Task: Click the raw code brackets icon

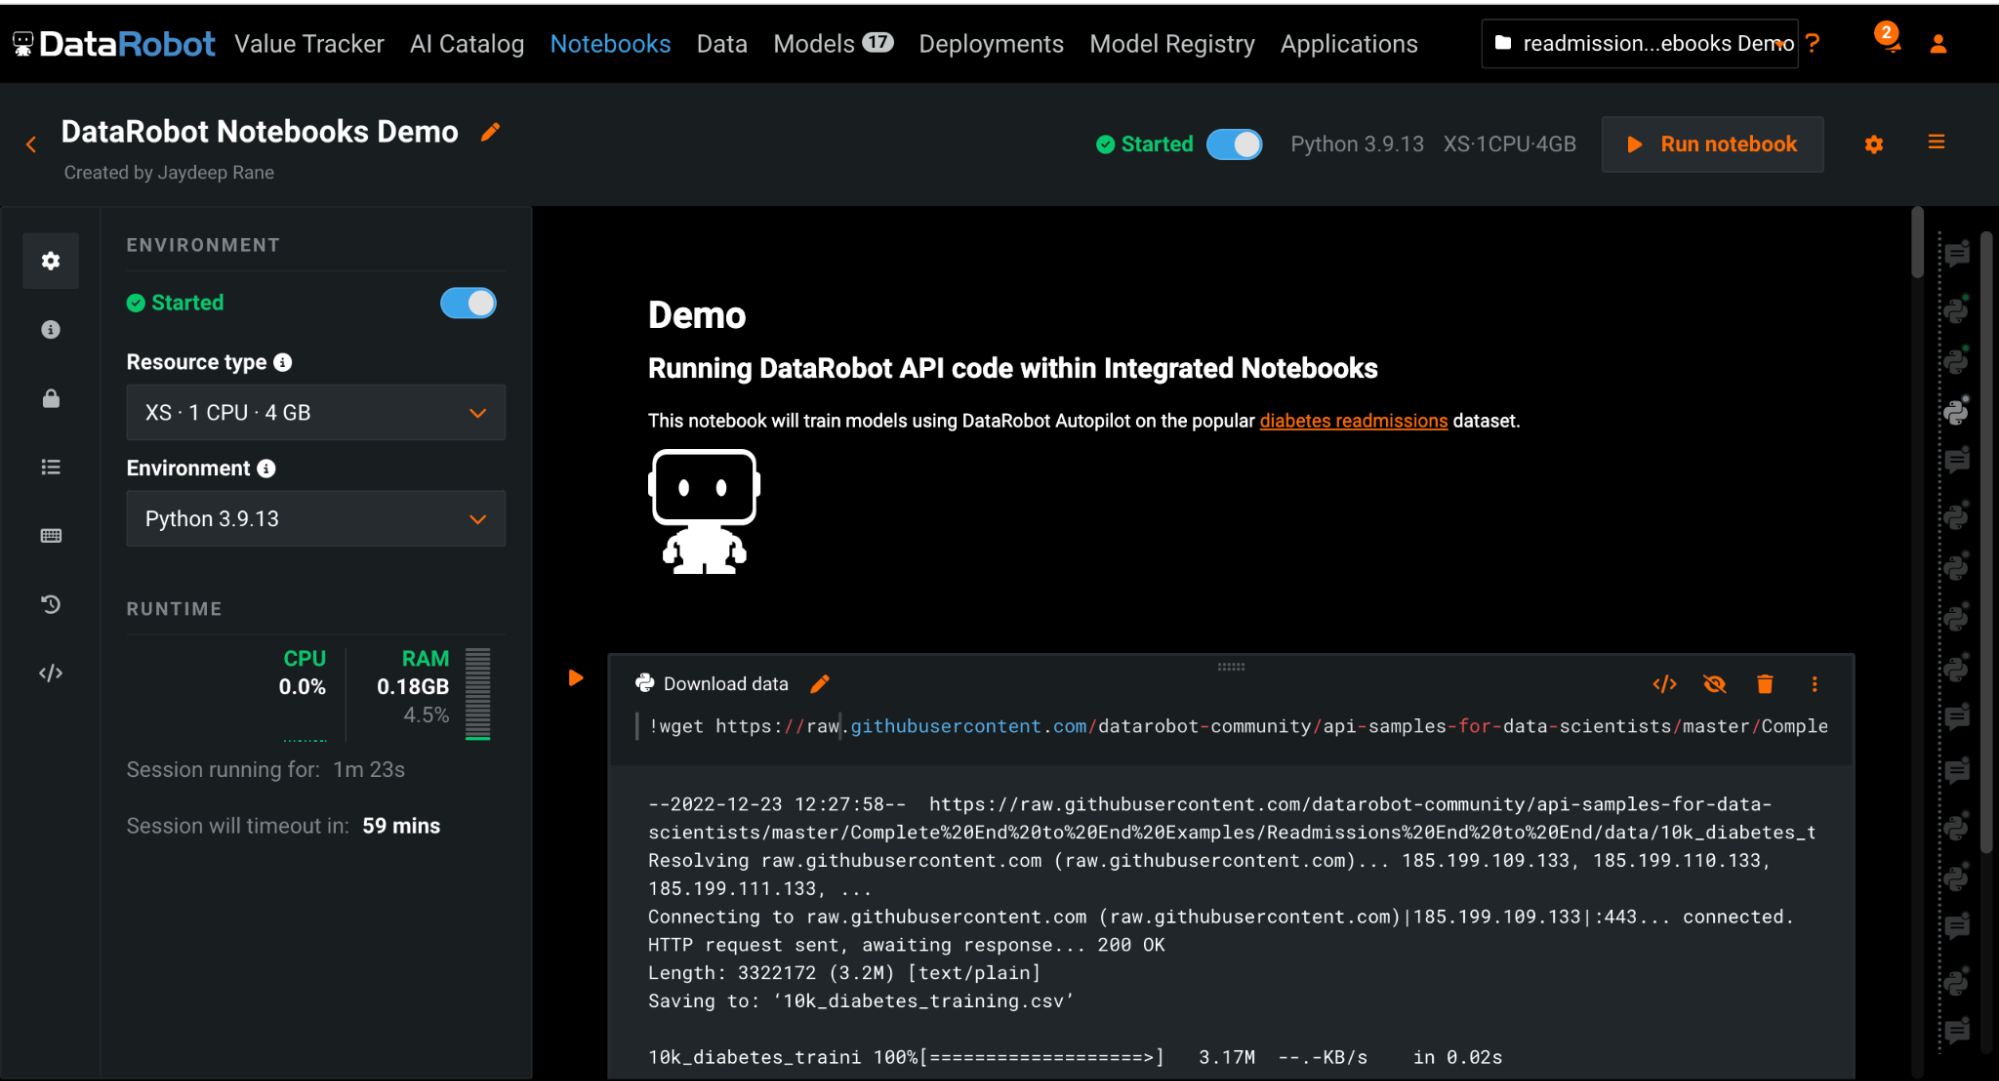Action: (x=1665, y=683)
